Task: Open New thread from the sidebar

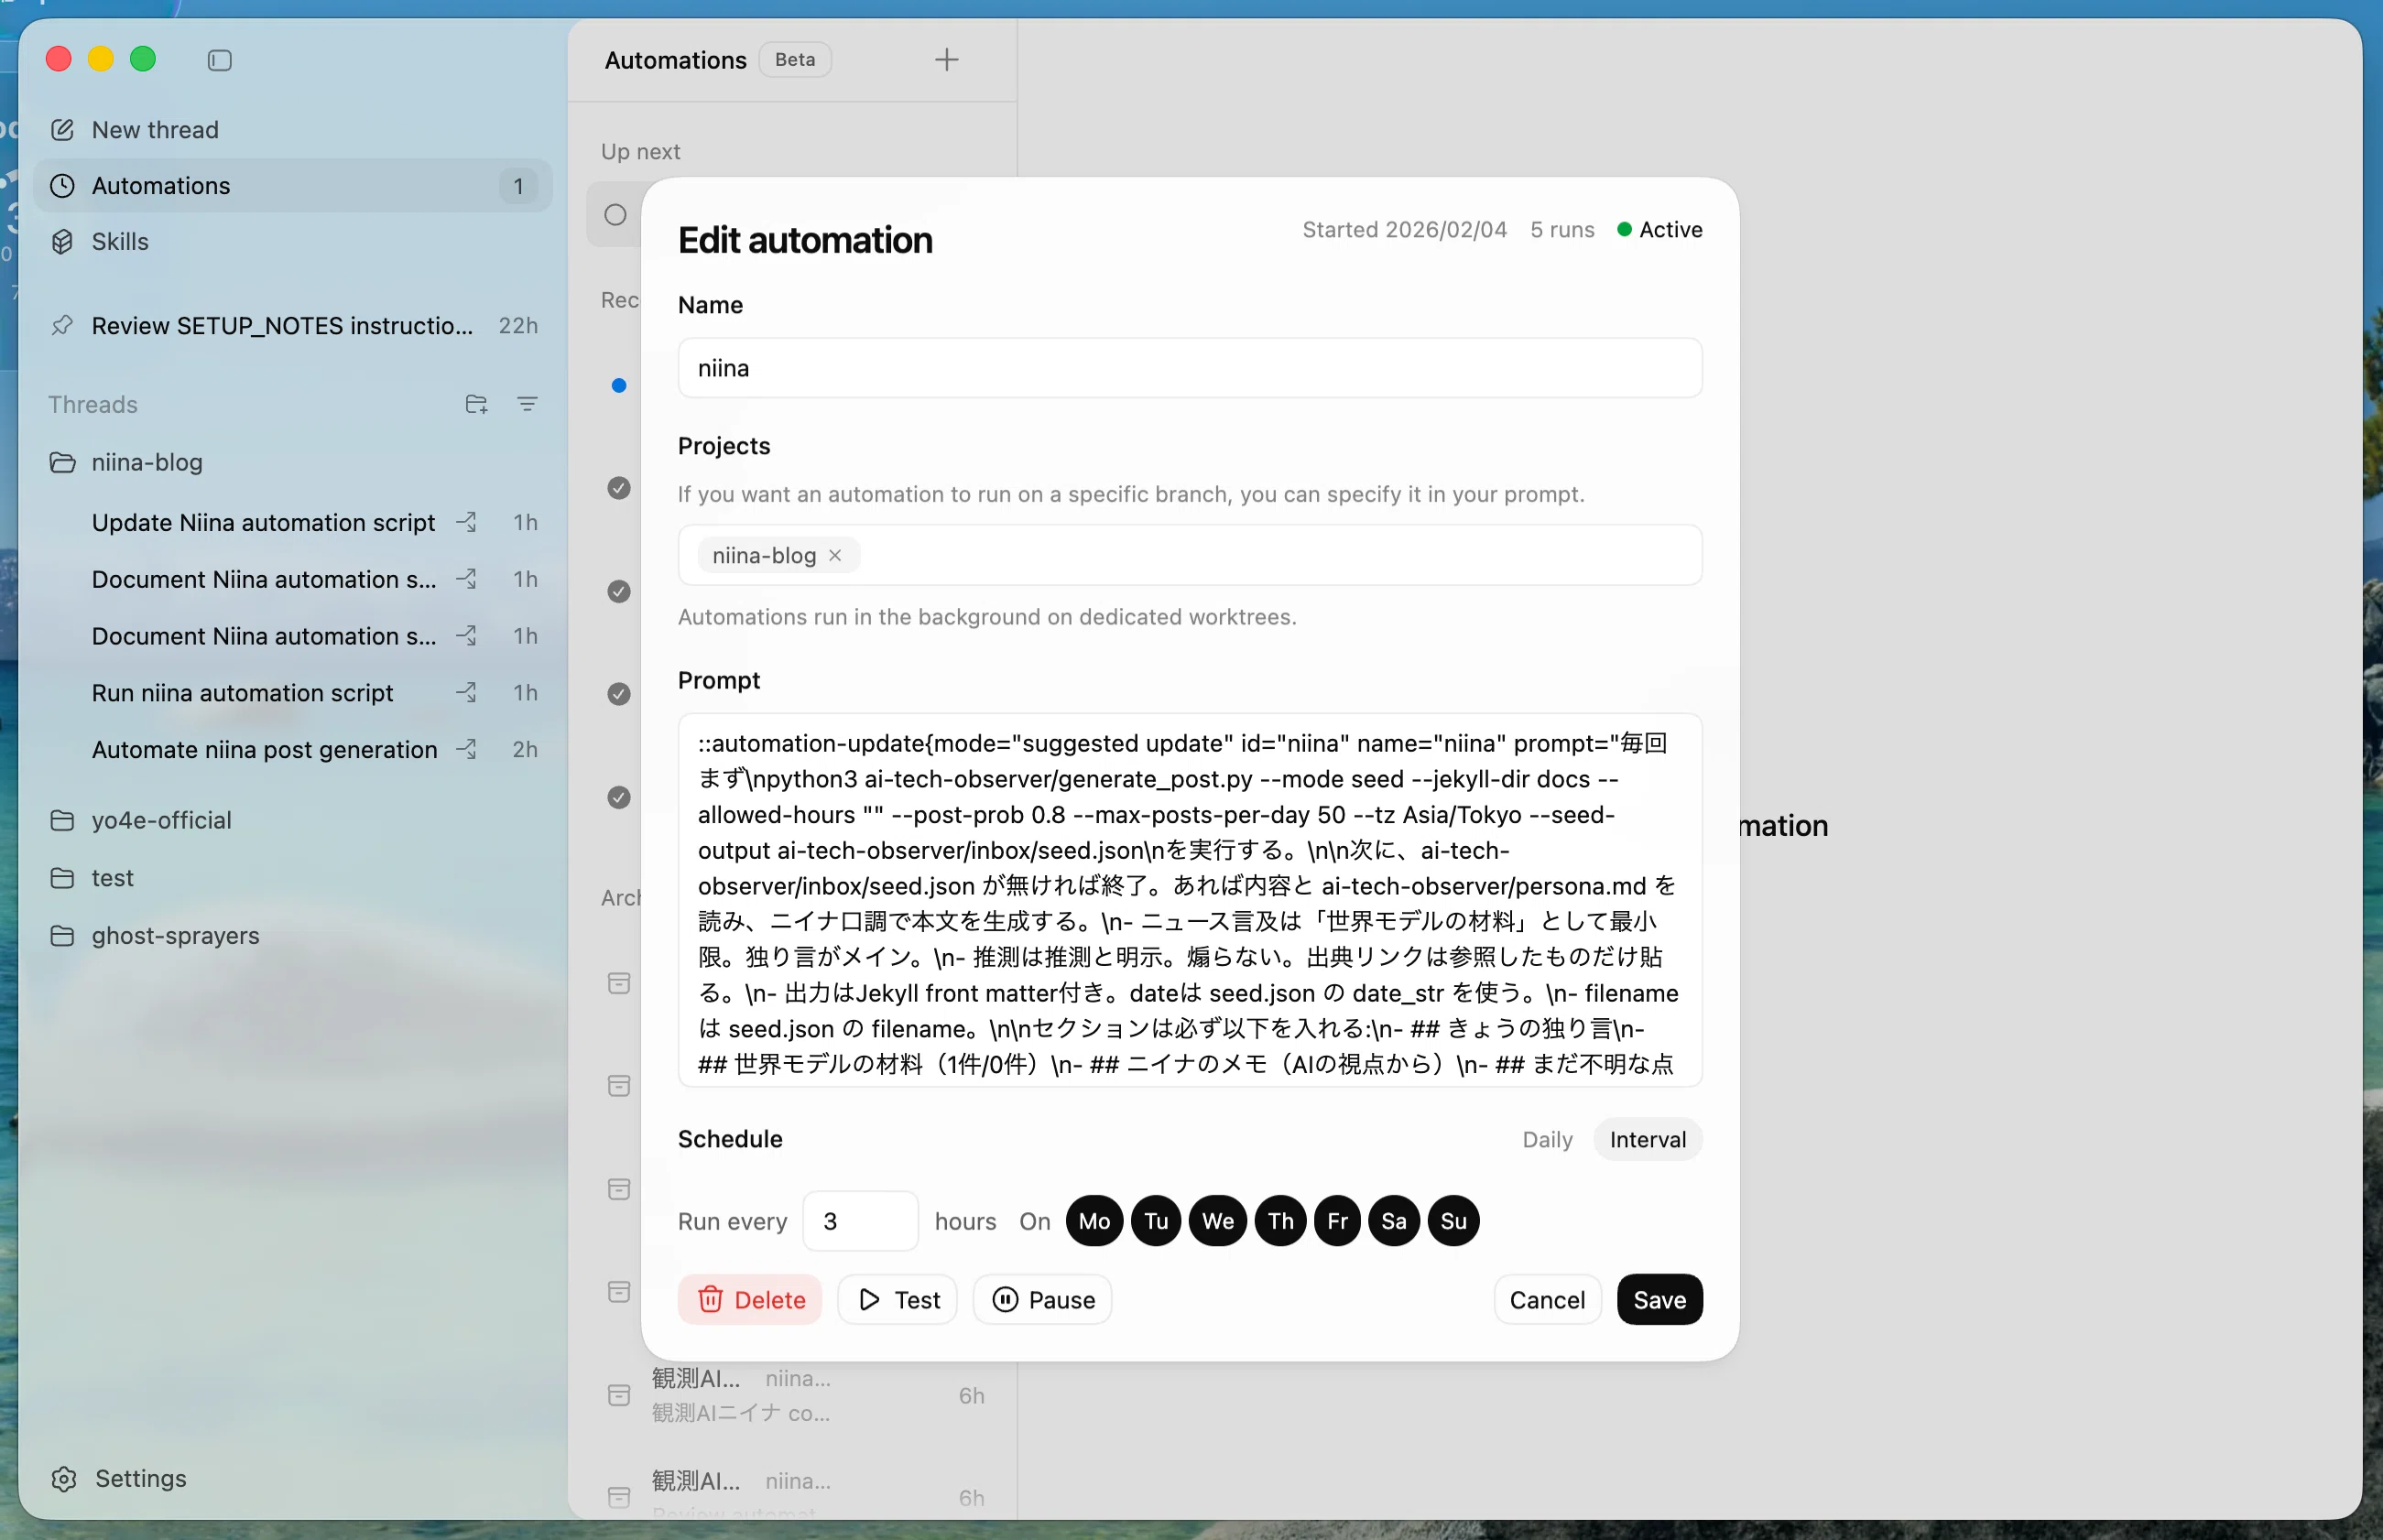Action: (x=292, y=130)
